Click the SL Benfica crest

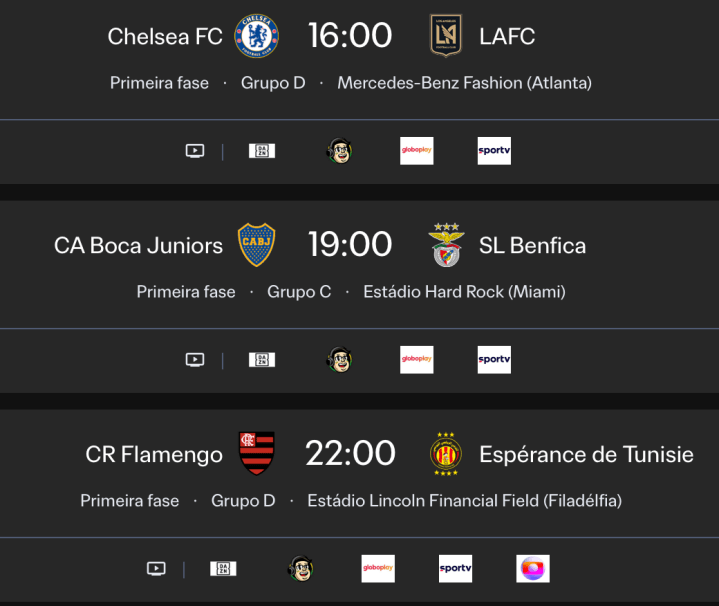446,245
